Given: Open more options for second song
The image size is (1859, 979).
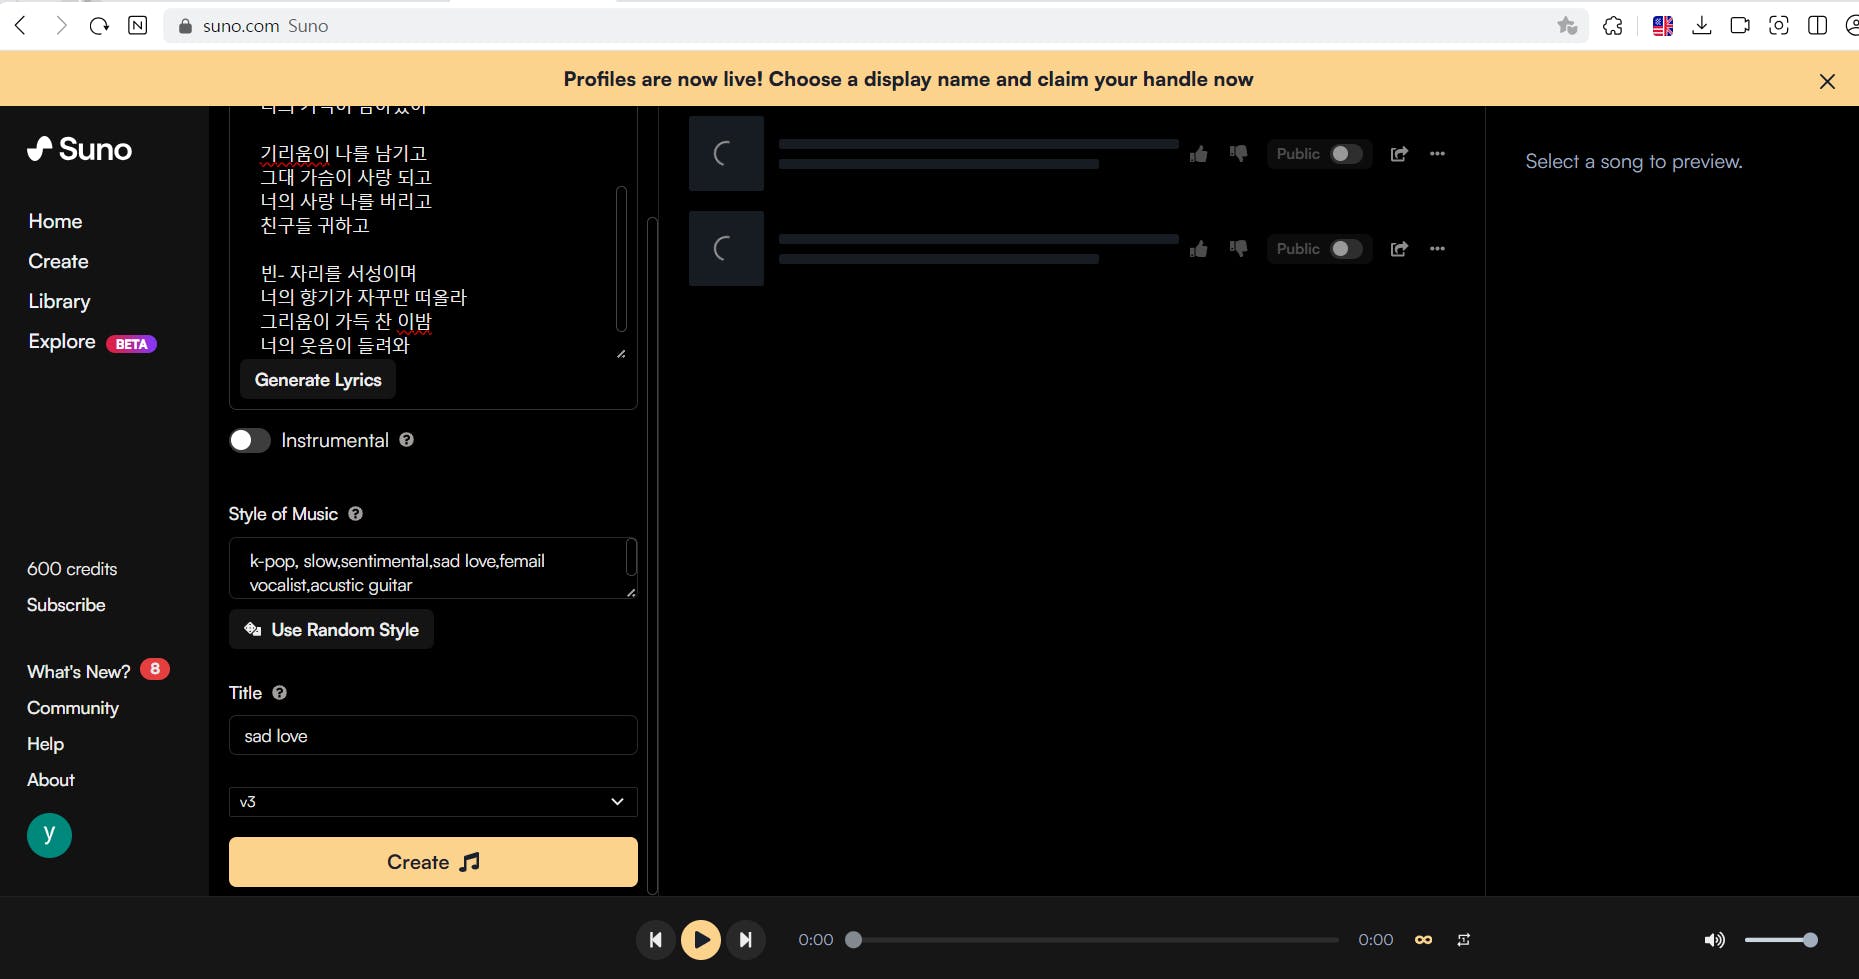Looking at the screenshot, I should pyautogui.click(x=1437, y=249).
